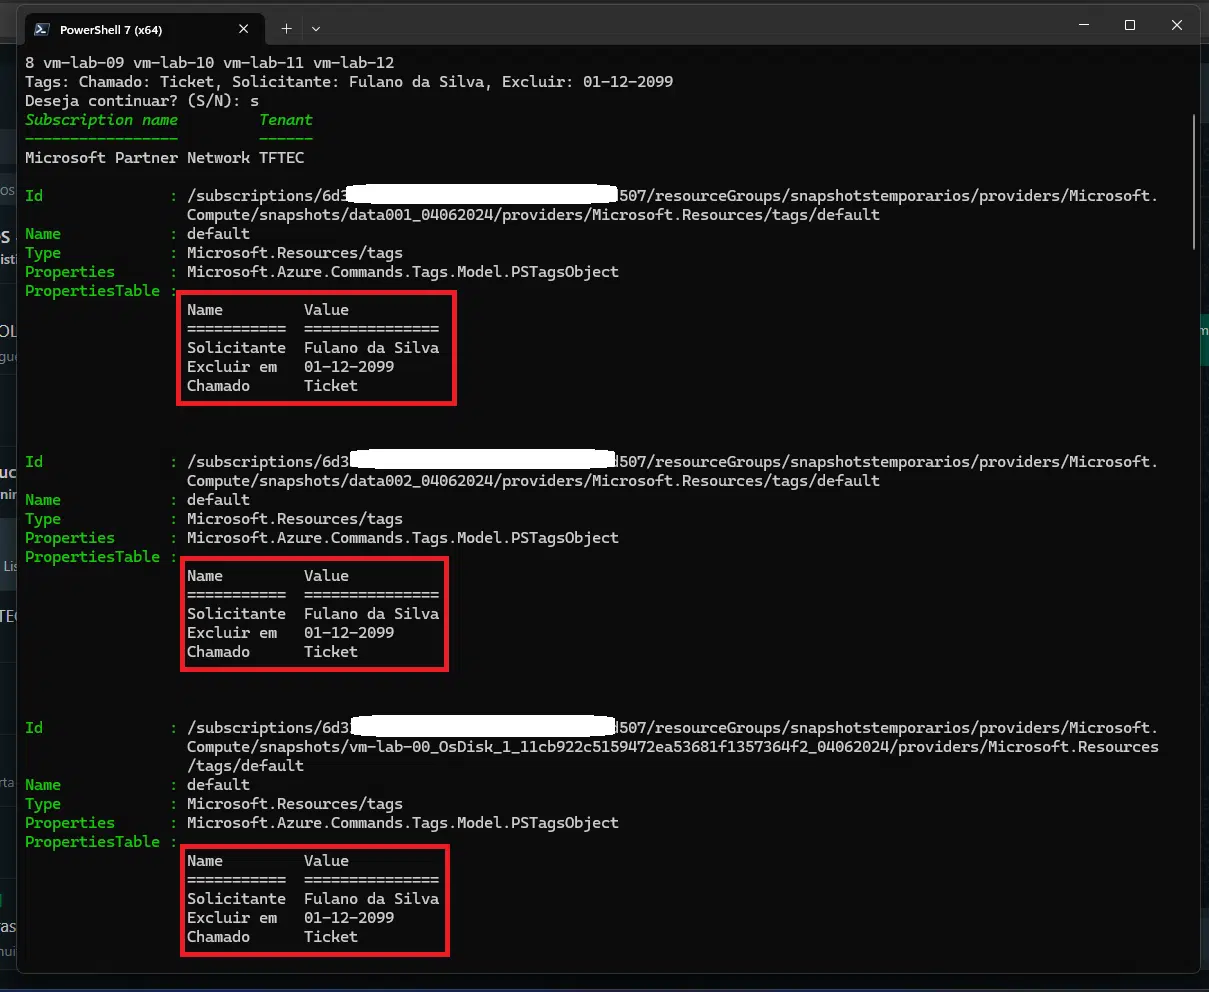
Task: Close the PowerShell 7 (x64) tab
Action: 244,29
